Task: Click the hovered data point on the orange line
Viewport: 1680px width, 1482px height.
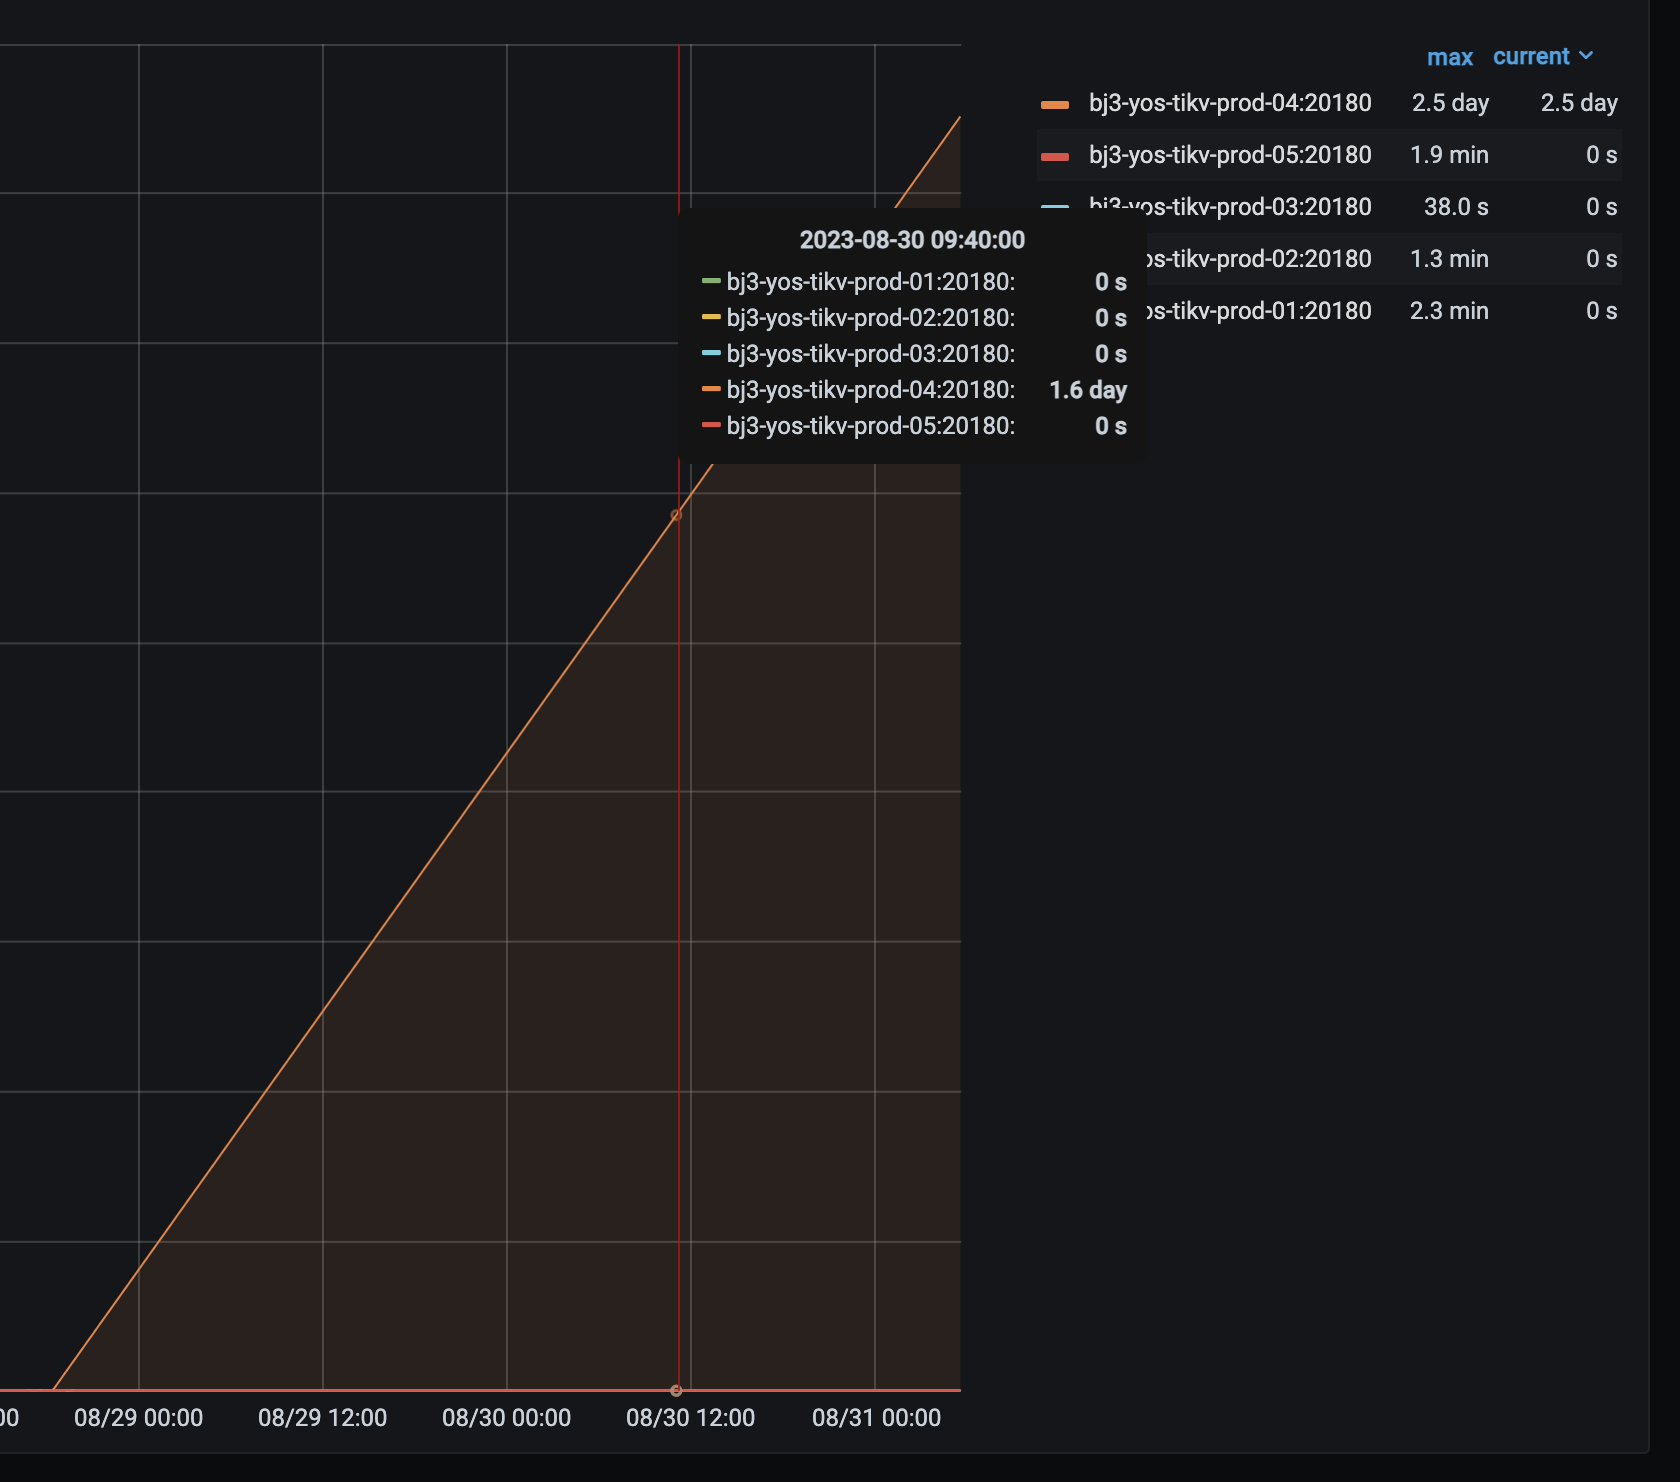Action: (676, 515)
